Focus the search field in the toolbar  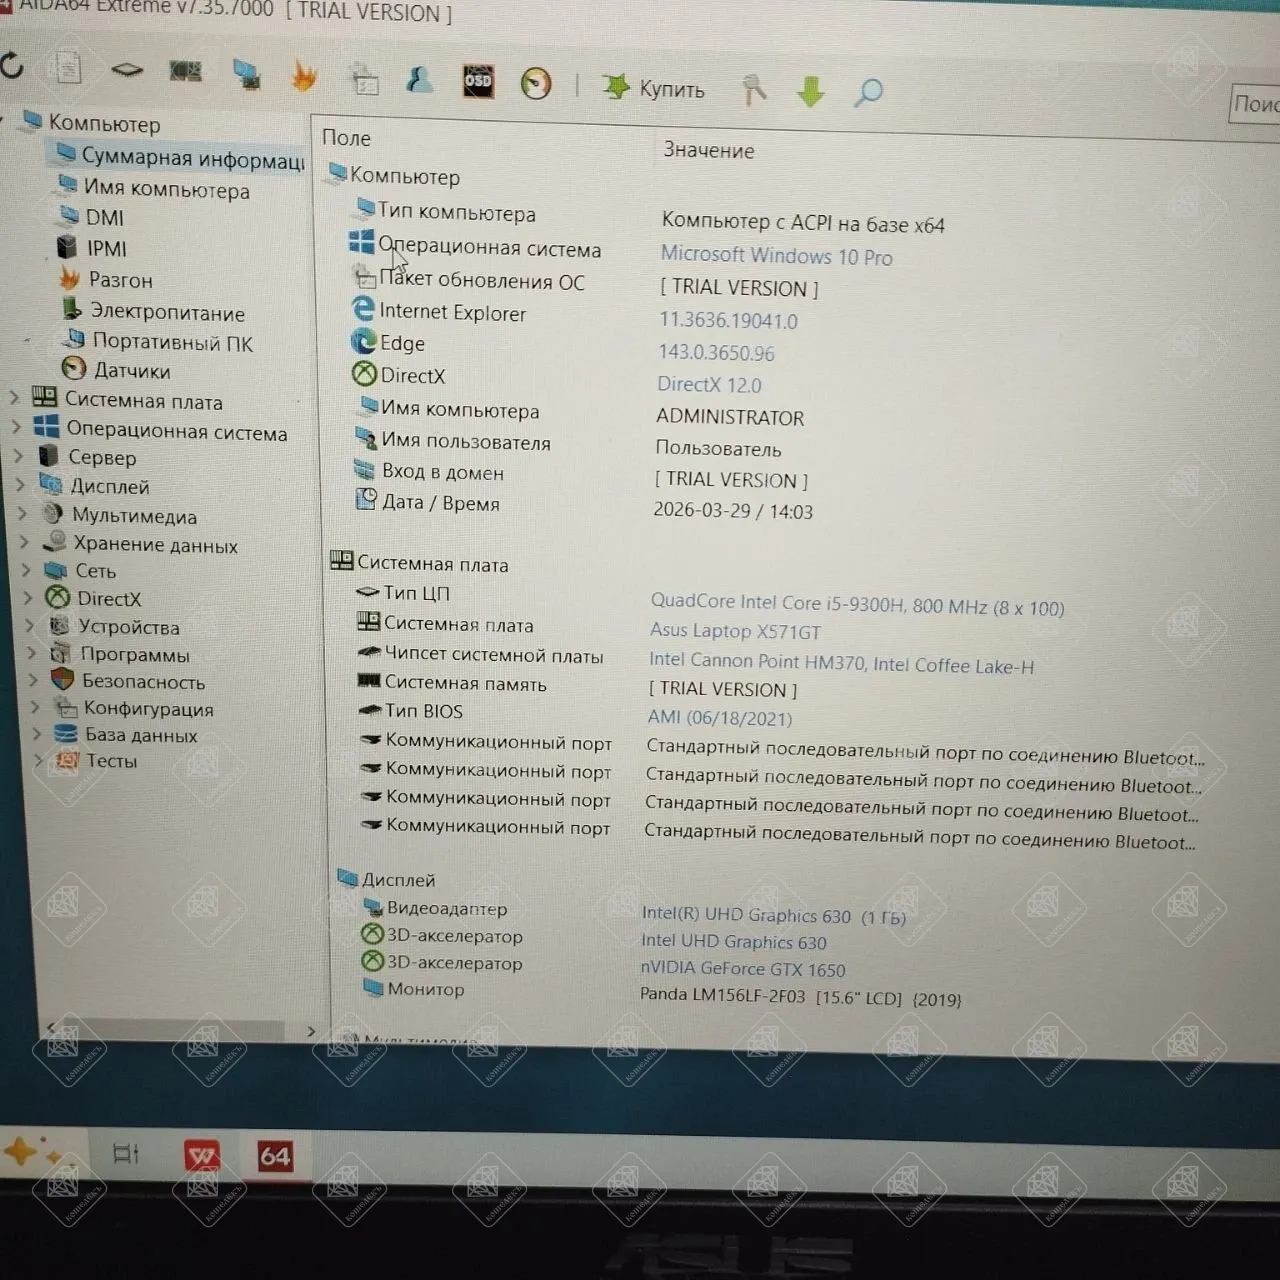click(x=1255, y=104)
